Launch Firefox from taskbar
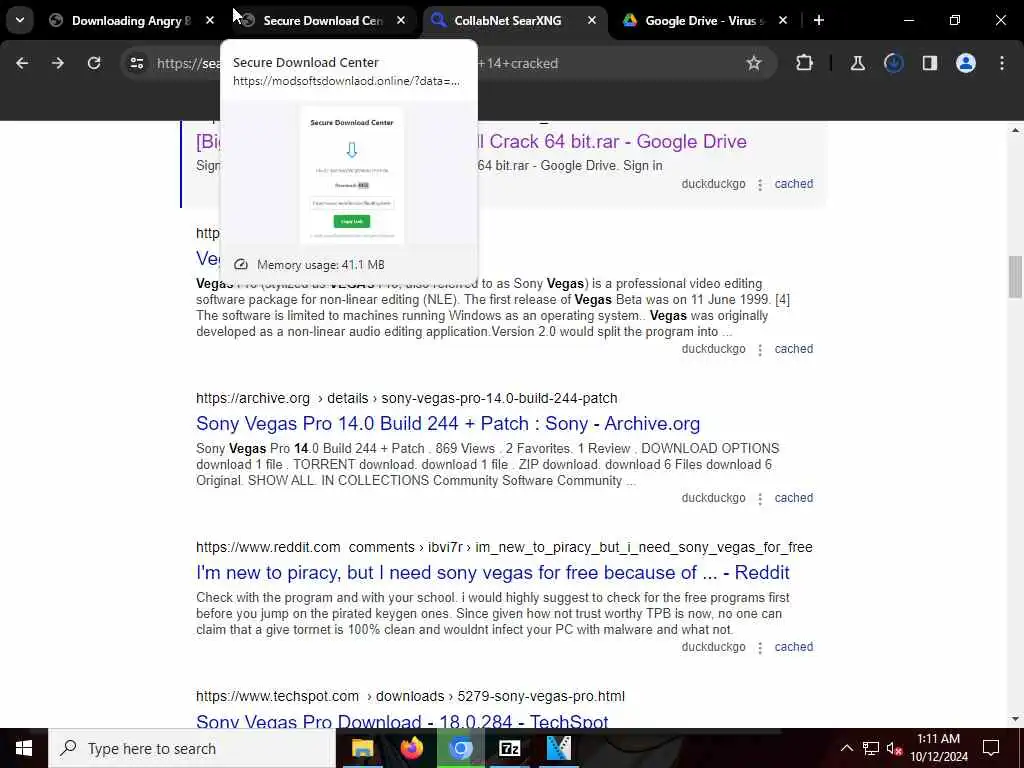 411,748
